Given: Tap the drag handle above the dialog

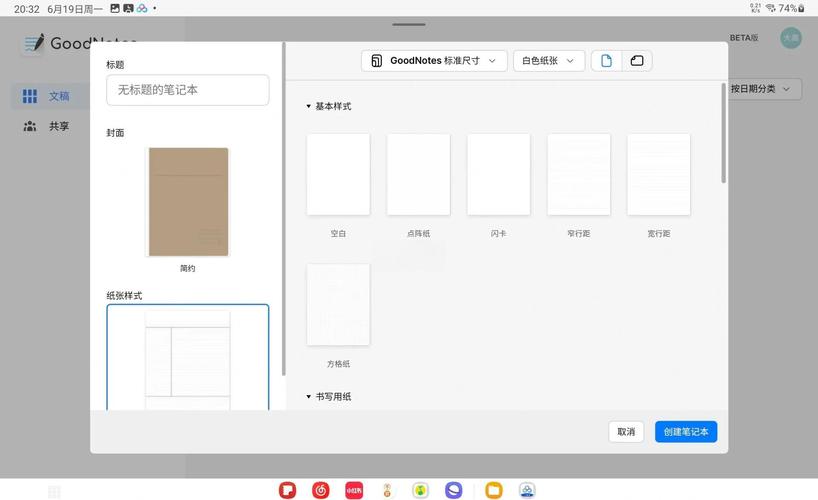Looking at the screenshot, I should click(409, 24).
